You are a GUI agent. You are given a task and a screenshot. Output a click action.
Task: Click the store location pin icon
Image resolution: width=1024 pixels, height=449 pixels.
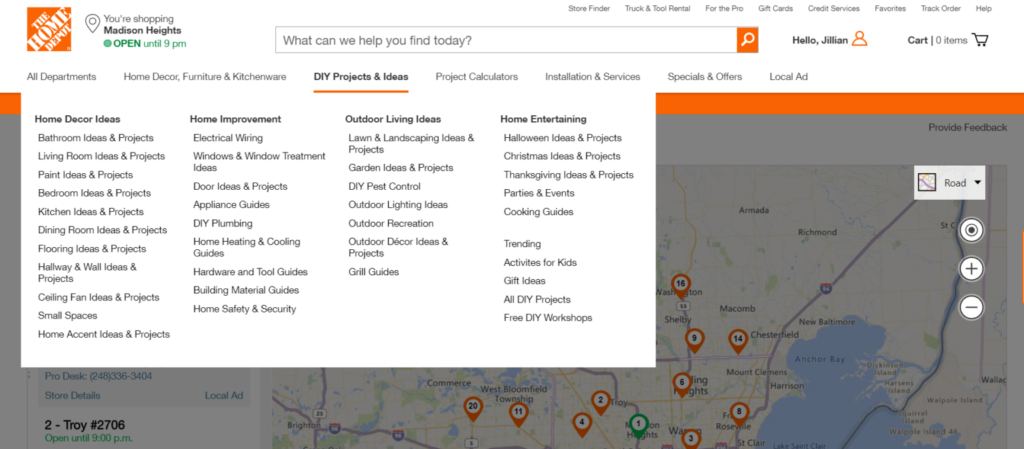pyautogui.click(x=92, y=23)
